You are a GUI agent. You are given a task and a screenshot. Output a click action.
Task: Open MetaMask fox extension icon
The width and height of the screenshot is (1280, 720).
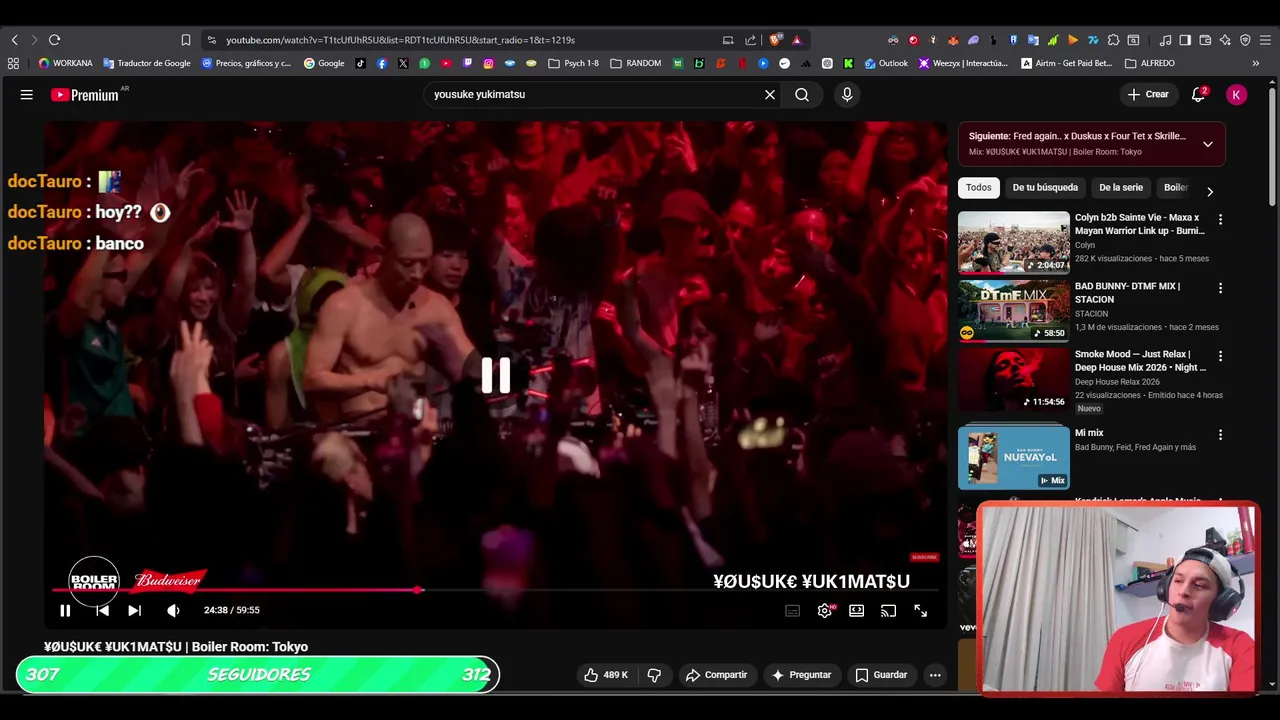[953, 40]
